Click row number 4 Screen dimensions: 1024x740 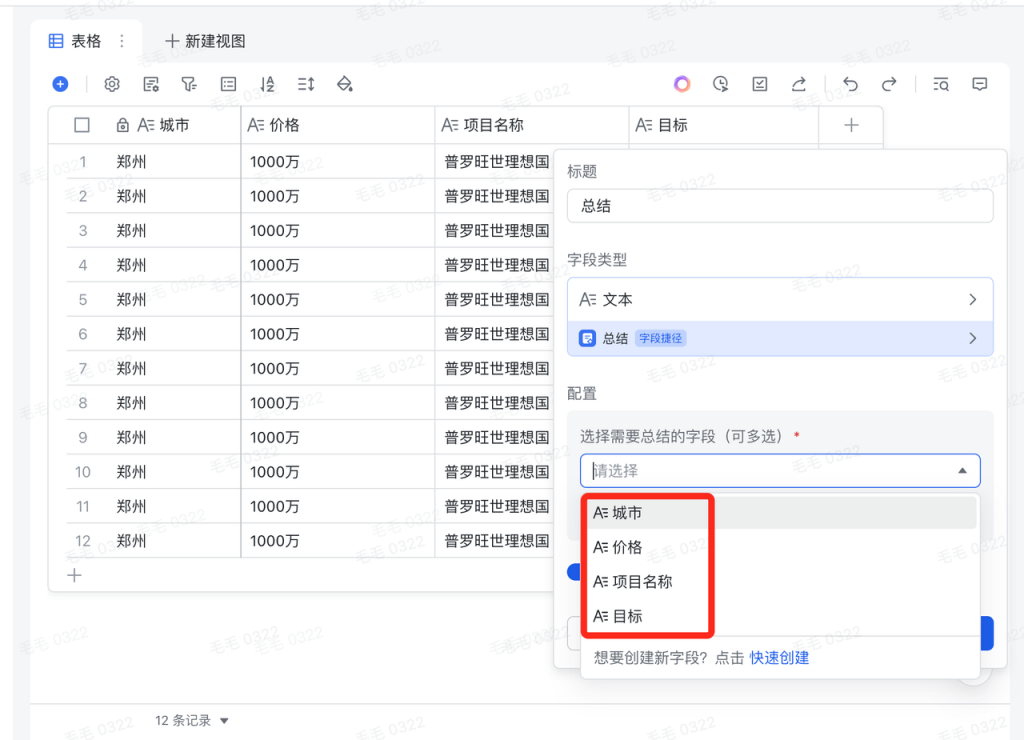click(82, 265)
